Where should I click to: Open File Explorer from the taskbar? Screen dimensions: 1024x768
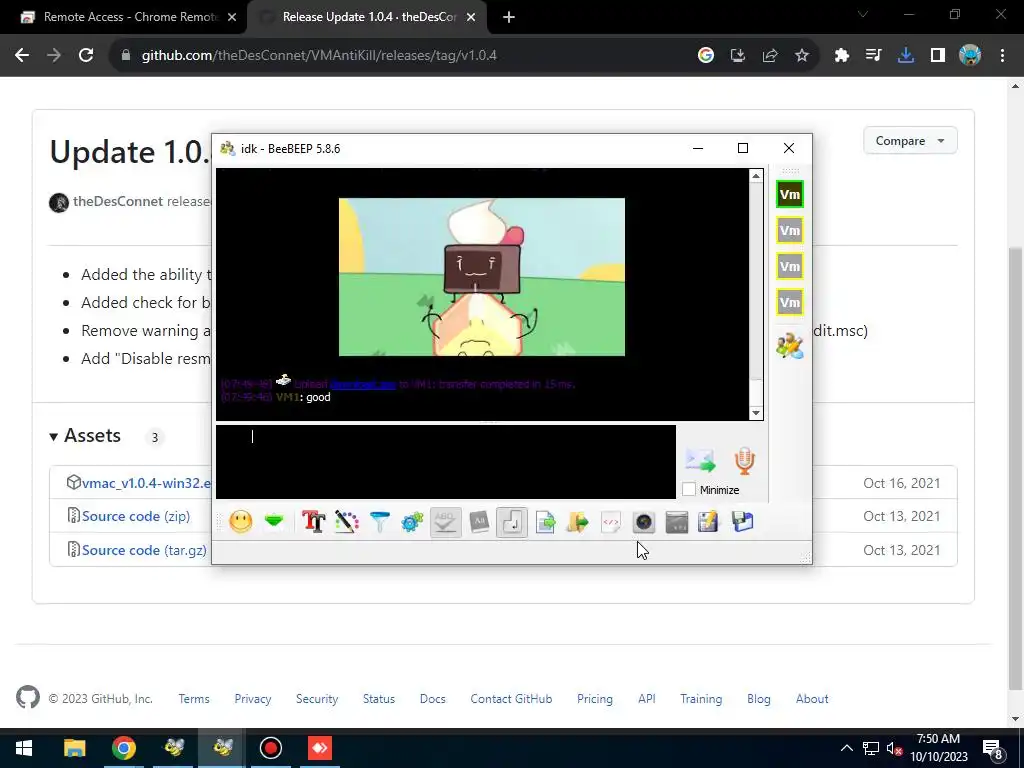[74, 748]
